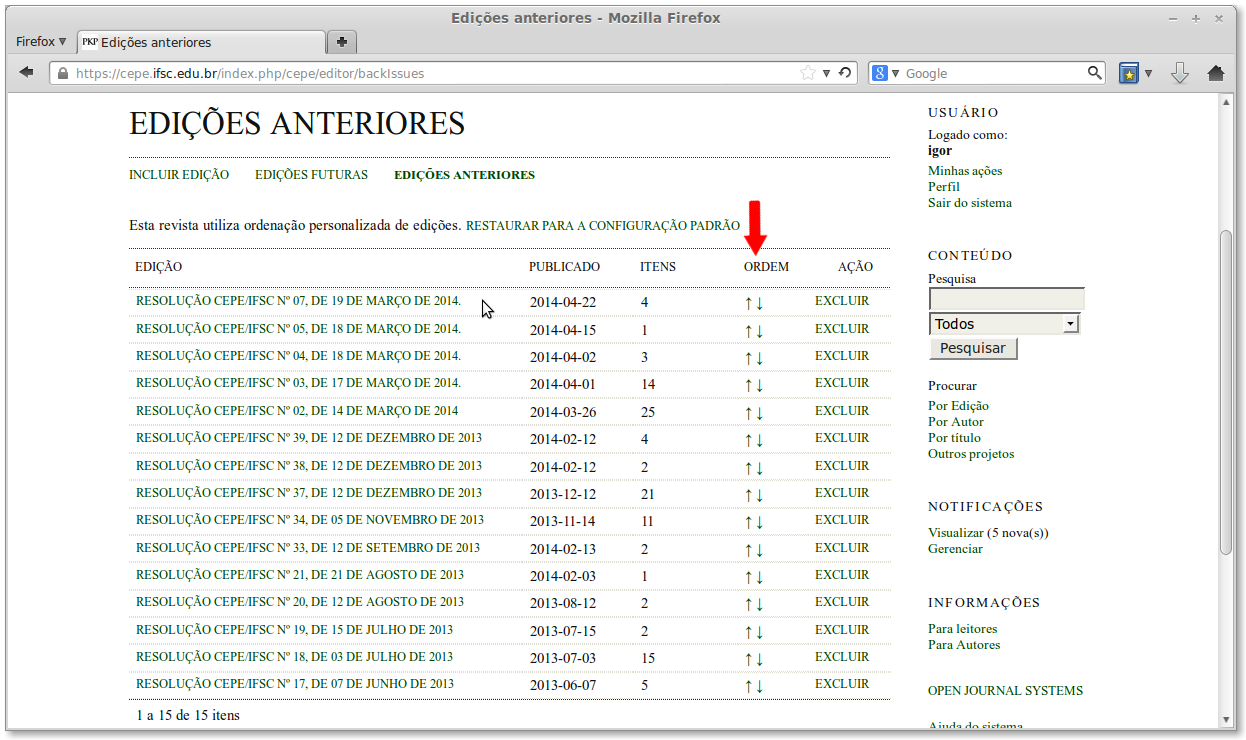
Task: Click the Firefox home icon
Action: point(1215,72)
